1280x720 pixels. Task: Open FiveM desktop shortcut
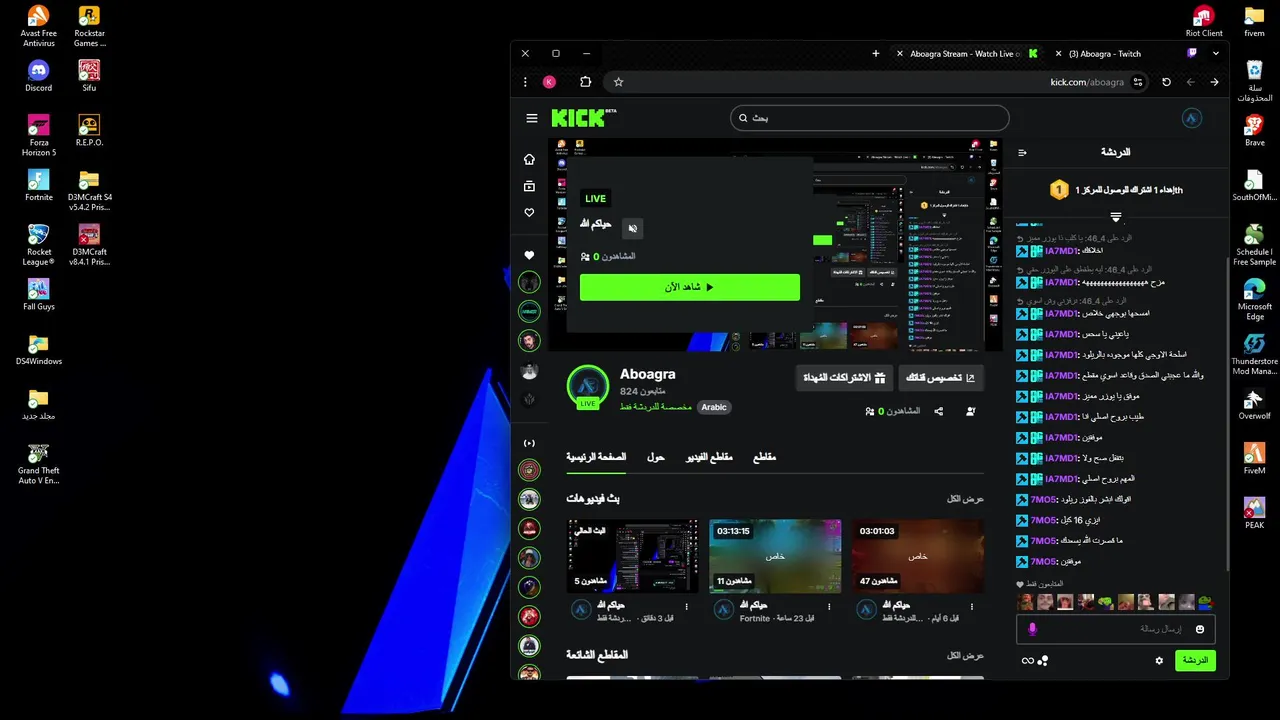(1254, 458)
